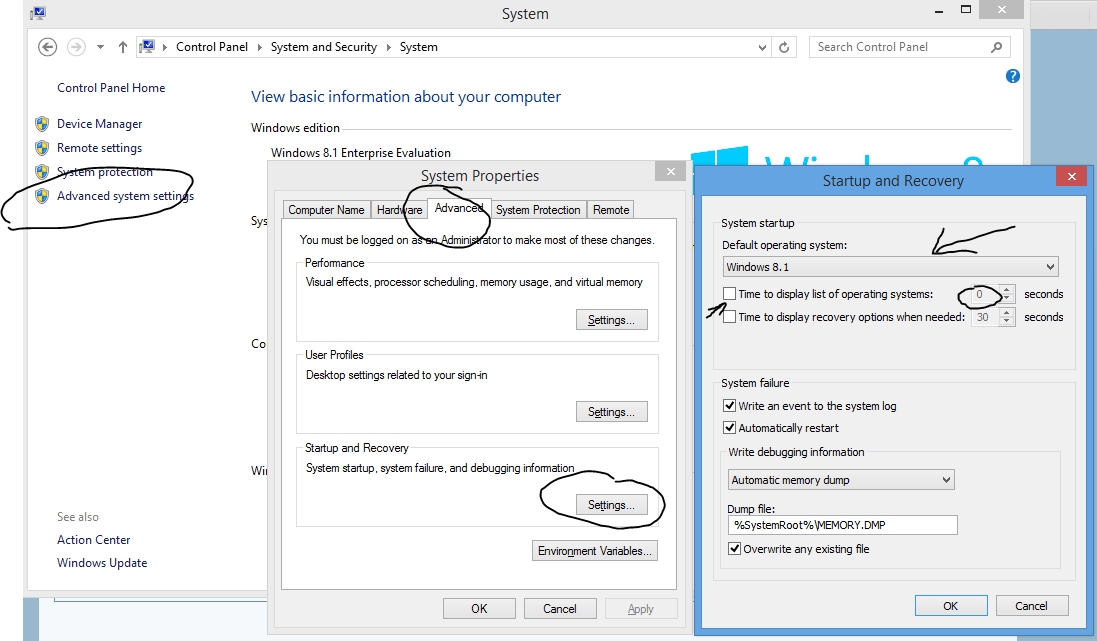This screenshot has height=641, width=1097.
Task: Click the shield icon beside System protection
Action: click(42, 171)
